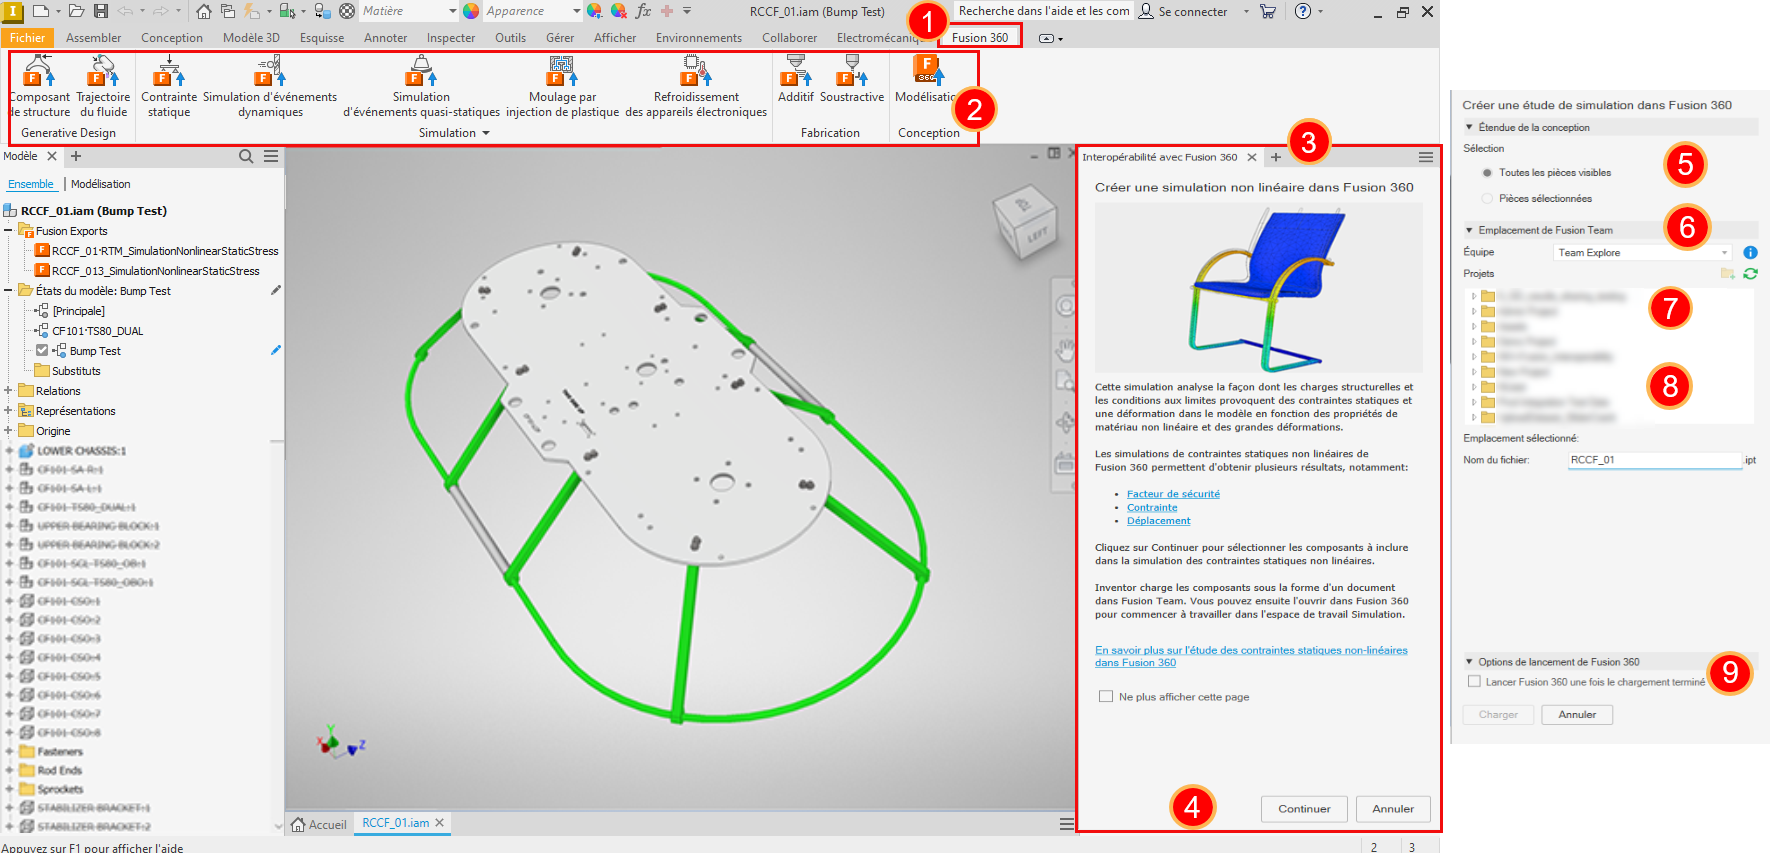Image resolution: width=1770 pixels, height=853 pixels.
Task: Choose the Soustractive fabrication tool
Action: [852, 79]
